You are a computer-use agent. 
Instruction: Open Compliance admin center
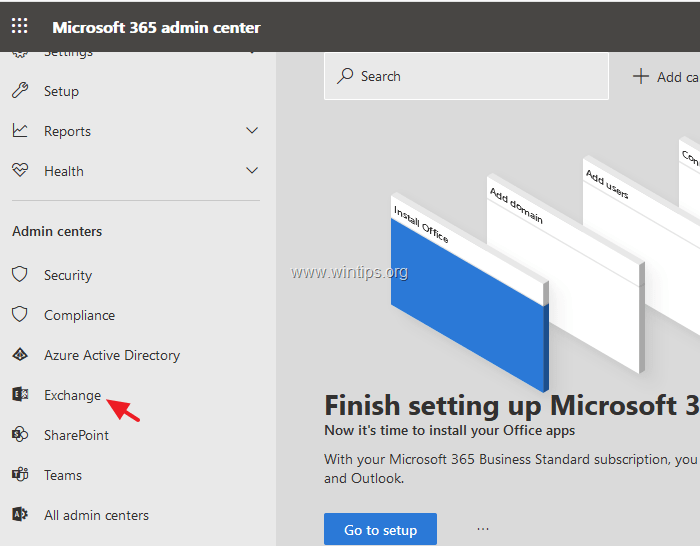click(79, 316)
